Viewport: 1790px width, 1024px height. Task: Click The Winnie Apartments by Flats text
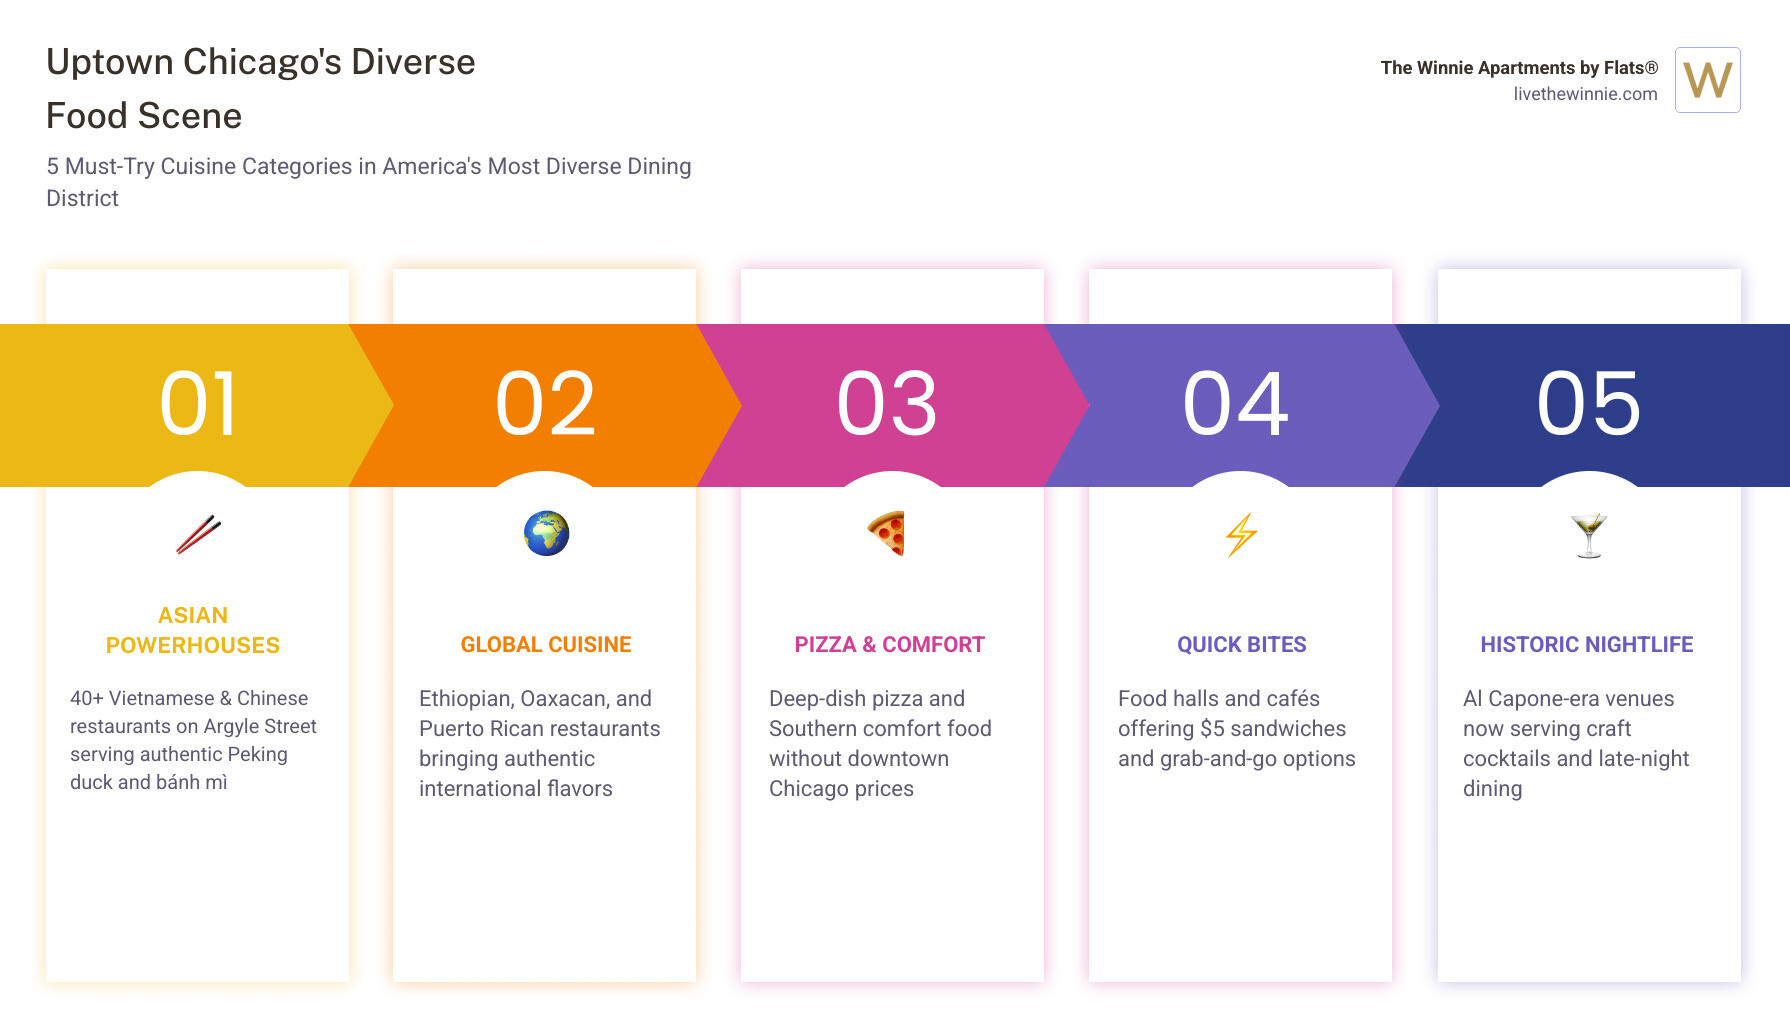(x=1518, y=68)
